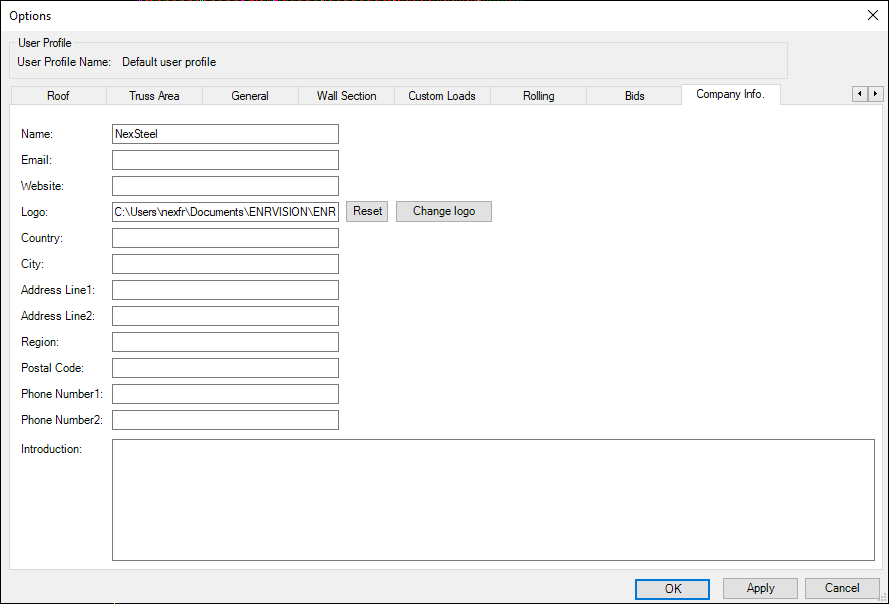Switch to the Roof tab
Image resolution: width=889 pixels, height=604 pixels.
(58, 96)
